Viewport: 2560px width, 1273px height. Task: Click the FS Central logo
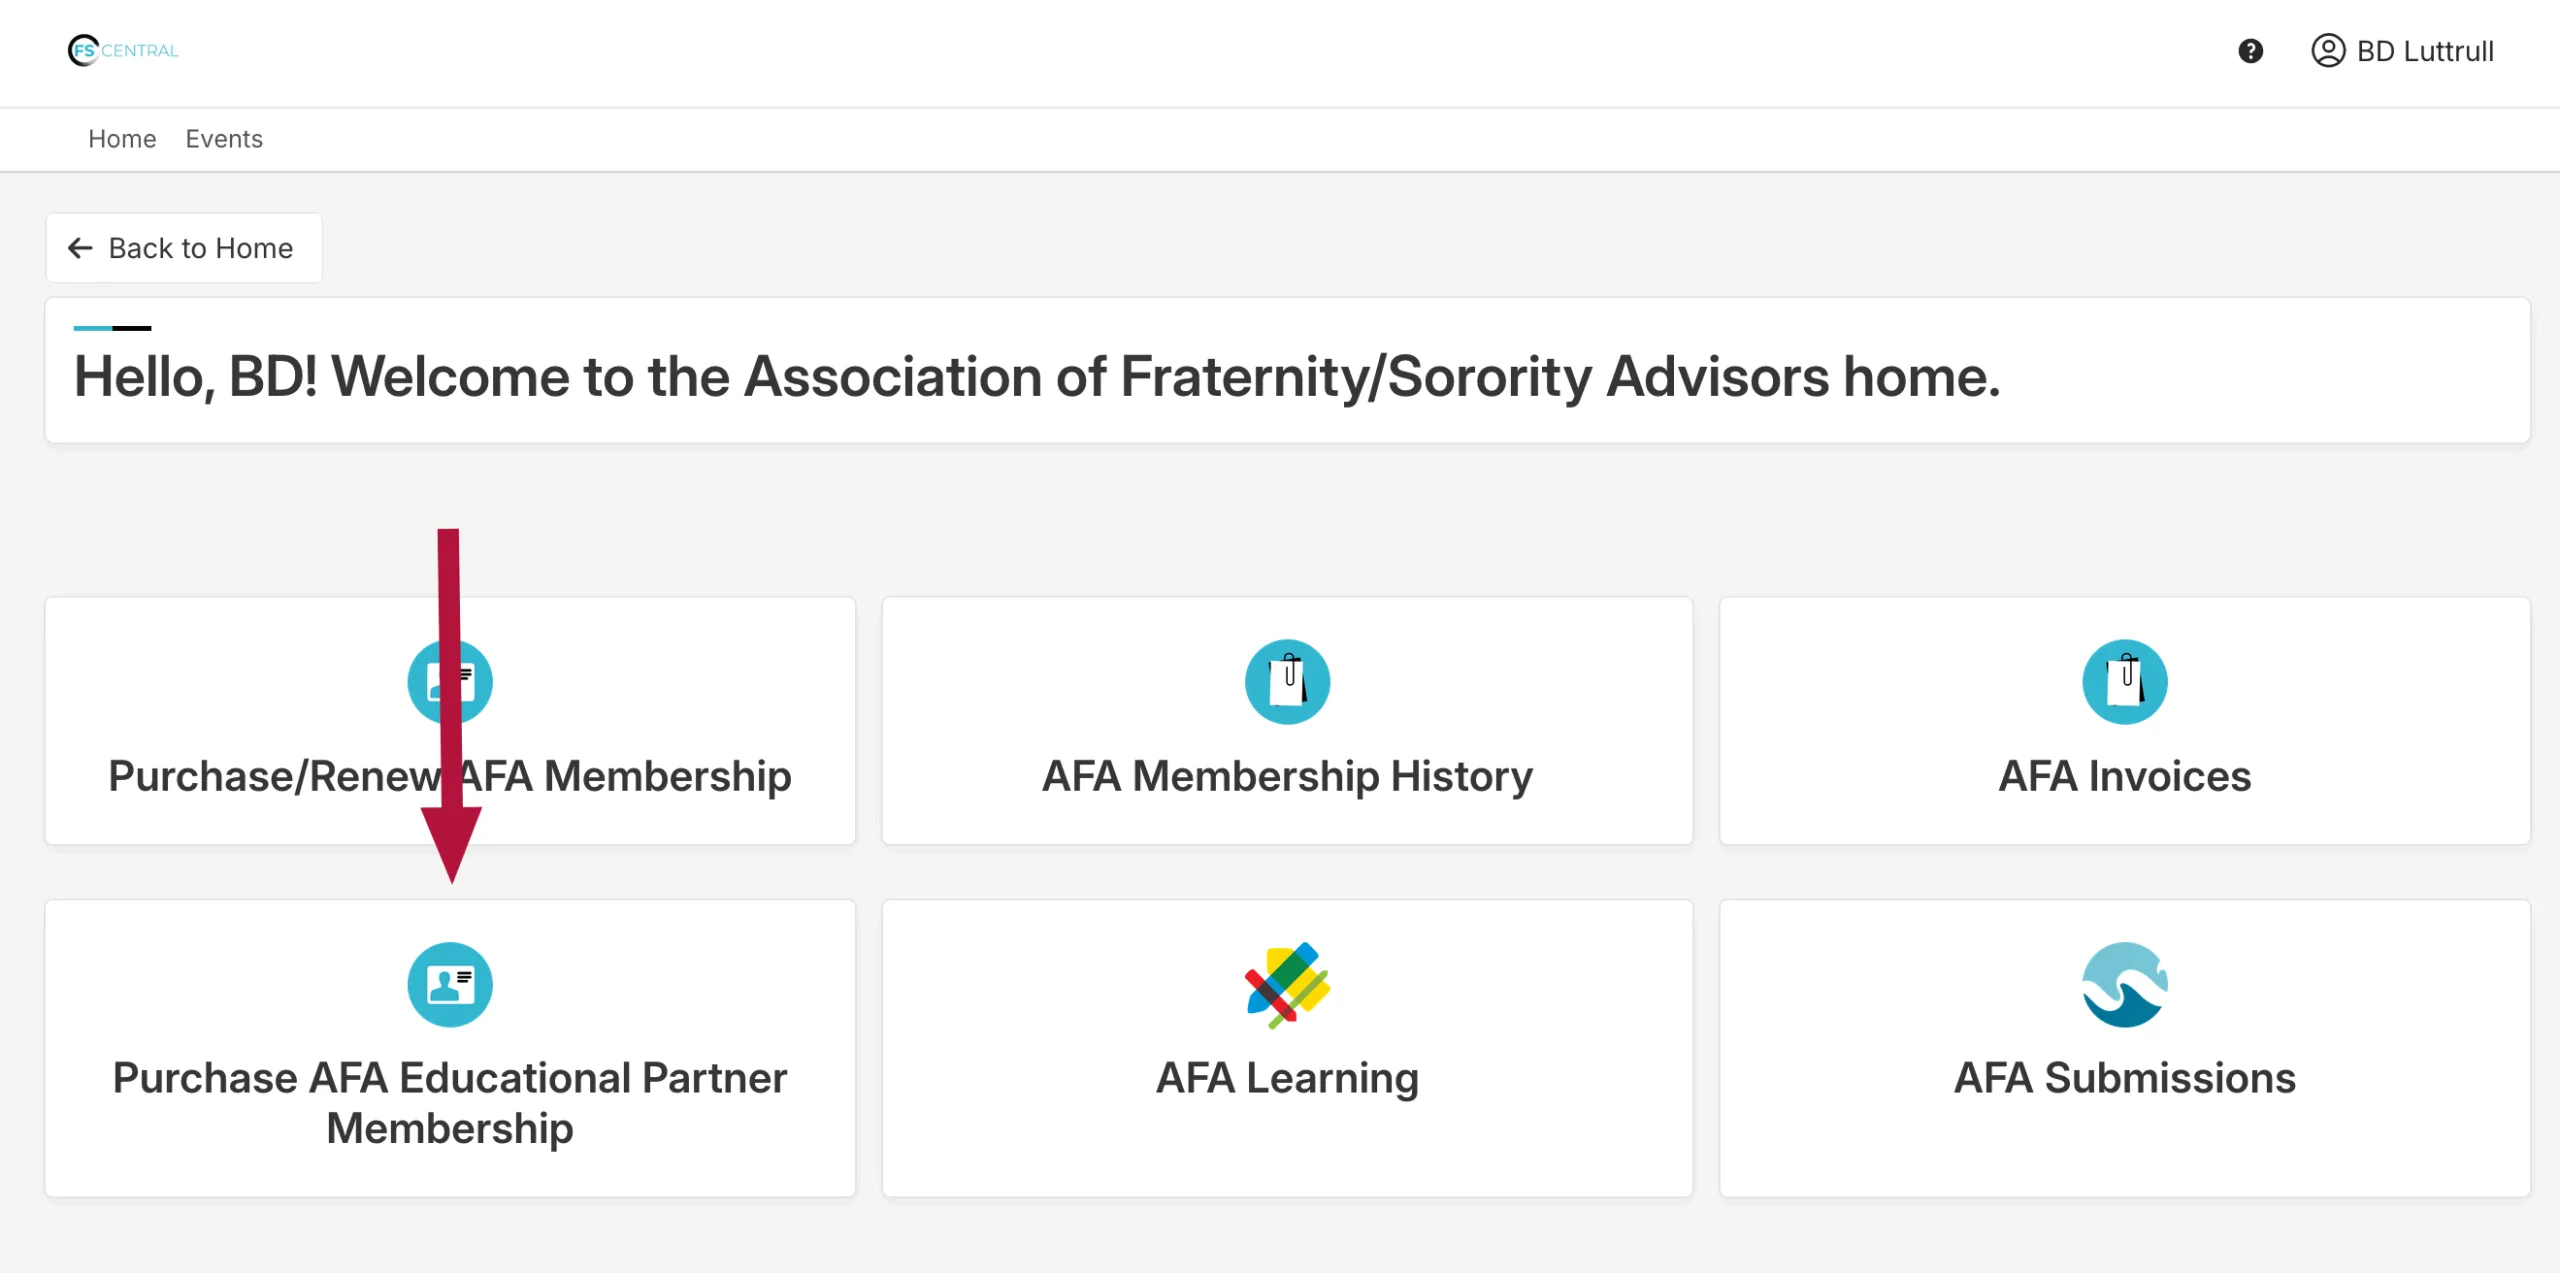(x=123, y=50)
